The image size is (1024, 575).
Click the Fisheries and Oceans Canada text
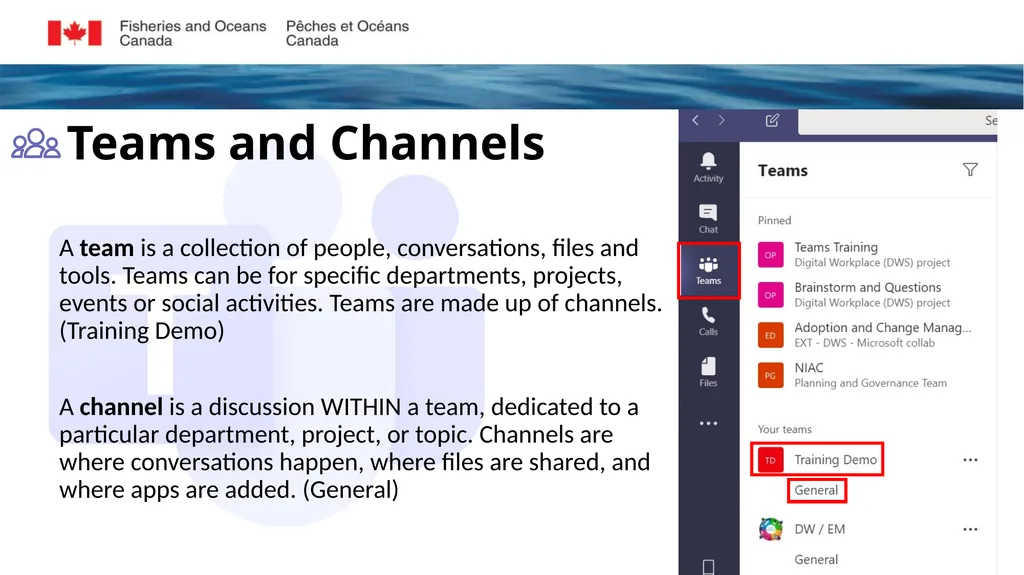(193, 33)
